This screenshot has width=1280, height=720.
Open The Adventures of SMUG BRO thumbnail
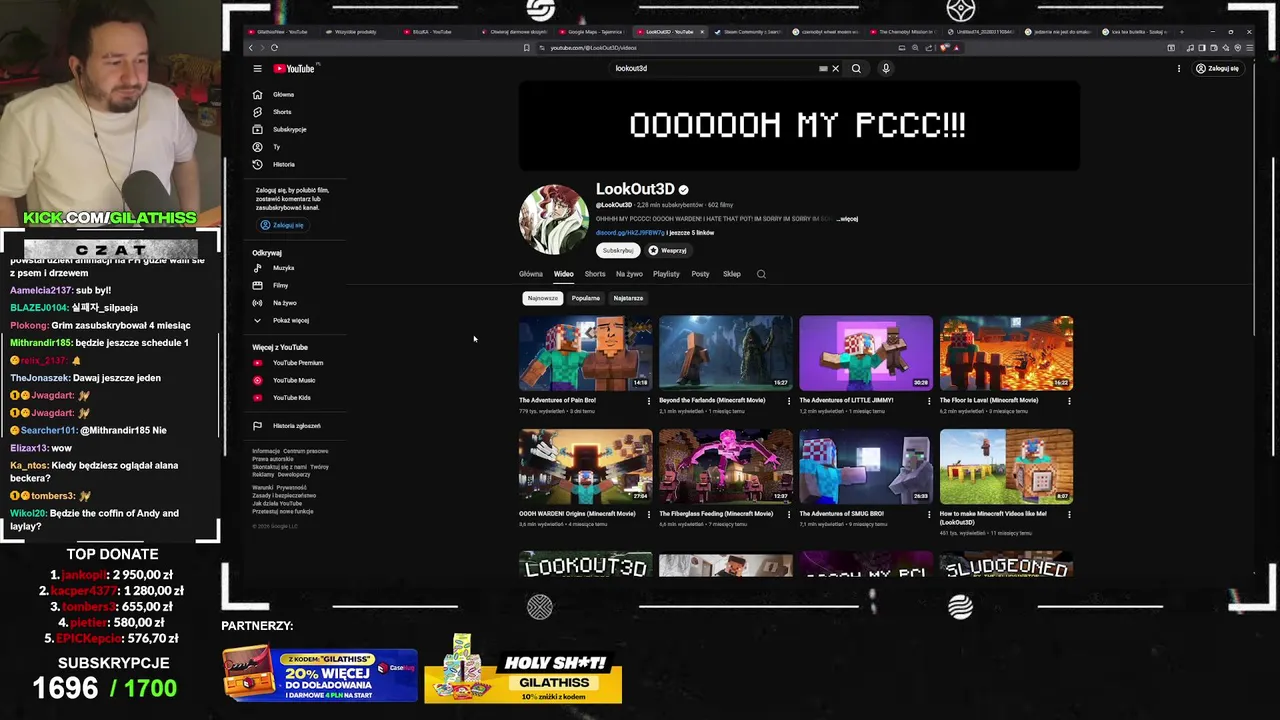point(866,466)
